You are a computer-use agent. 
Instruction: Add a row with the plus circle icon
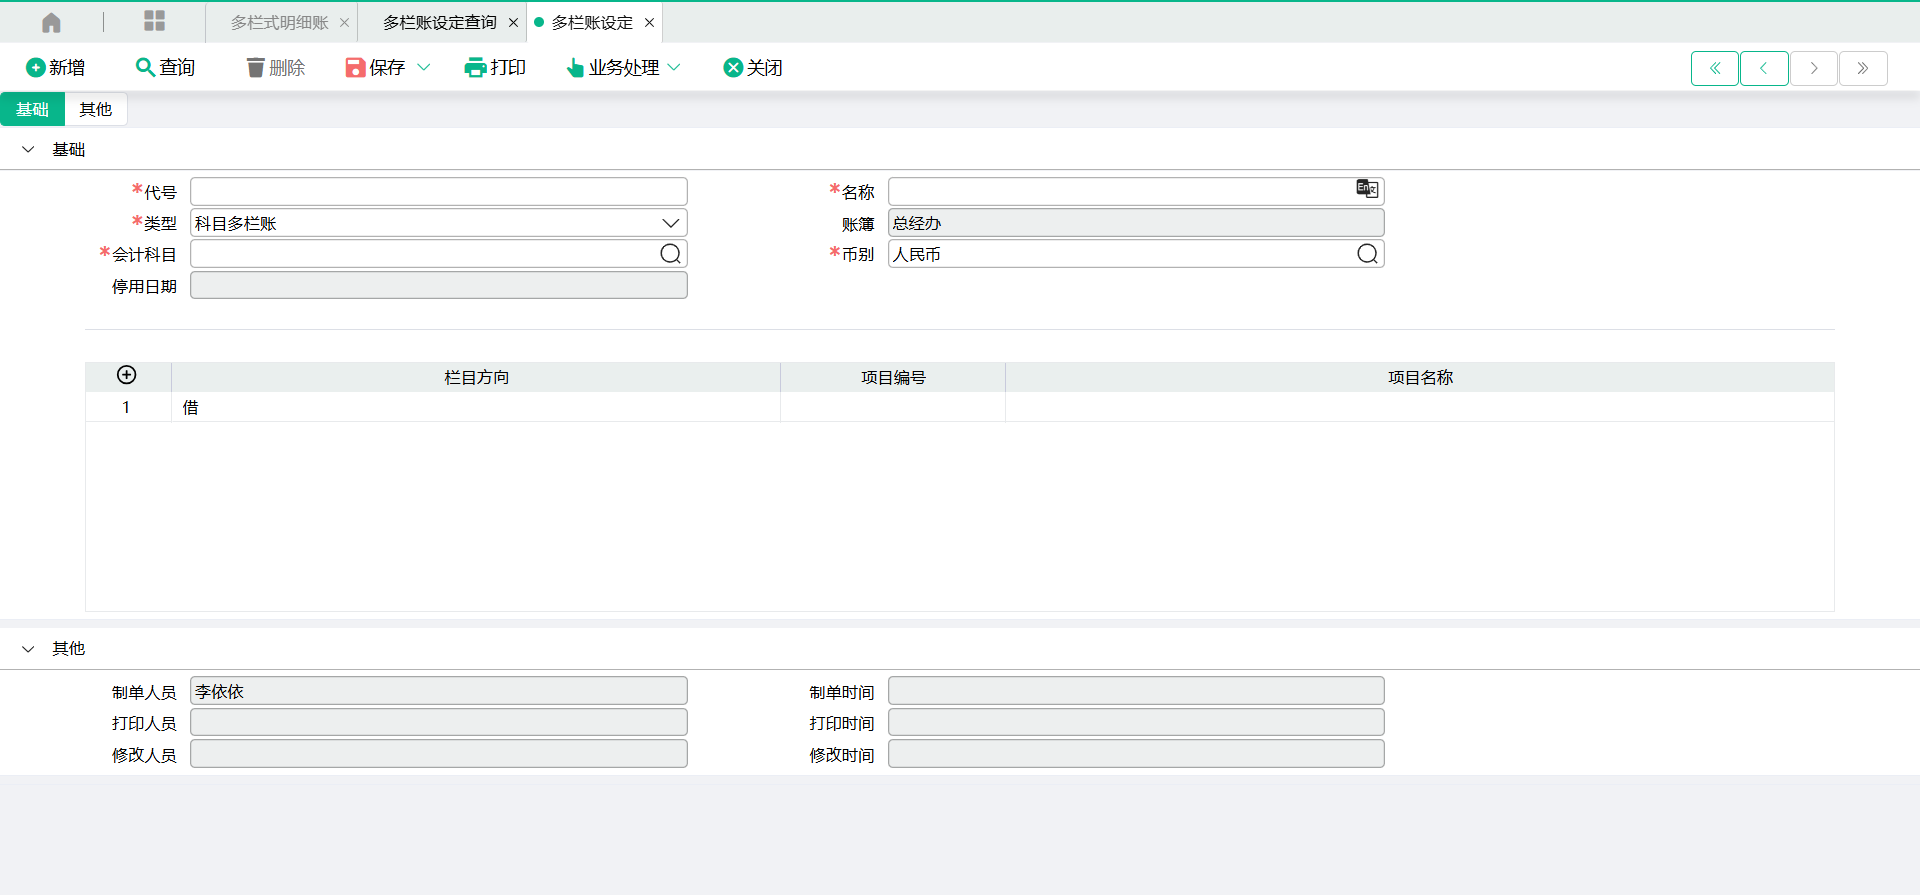[x=127, y=375]
